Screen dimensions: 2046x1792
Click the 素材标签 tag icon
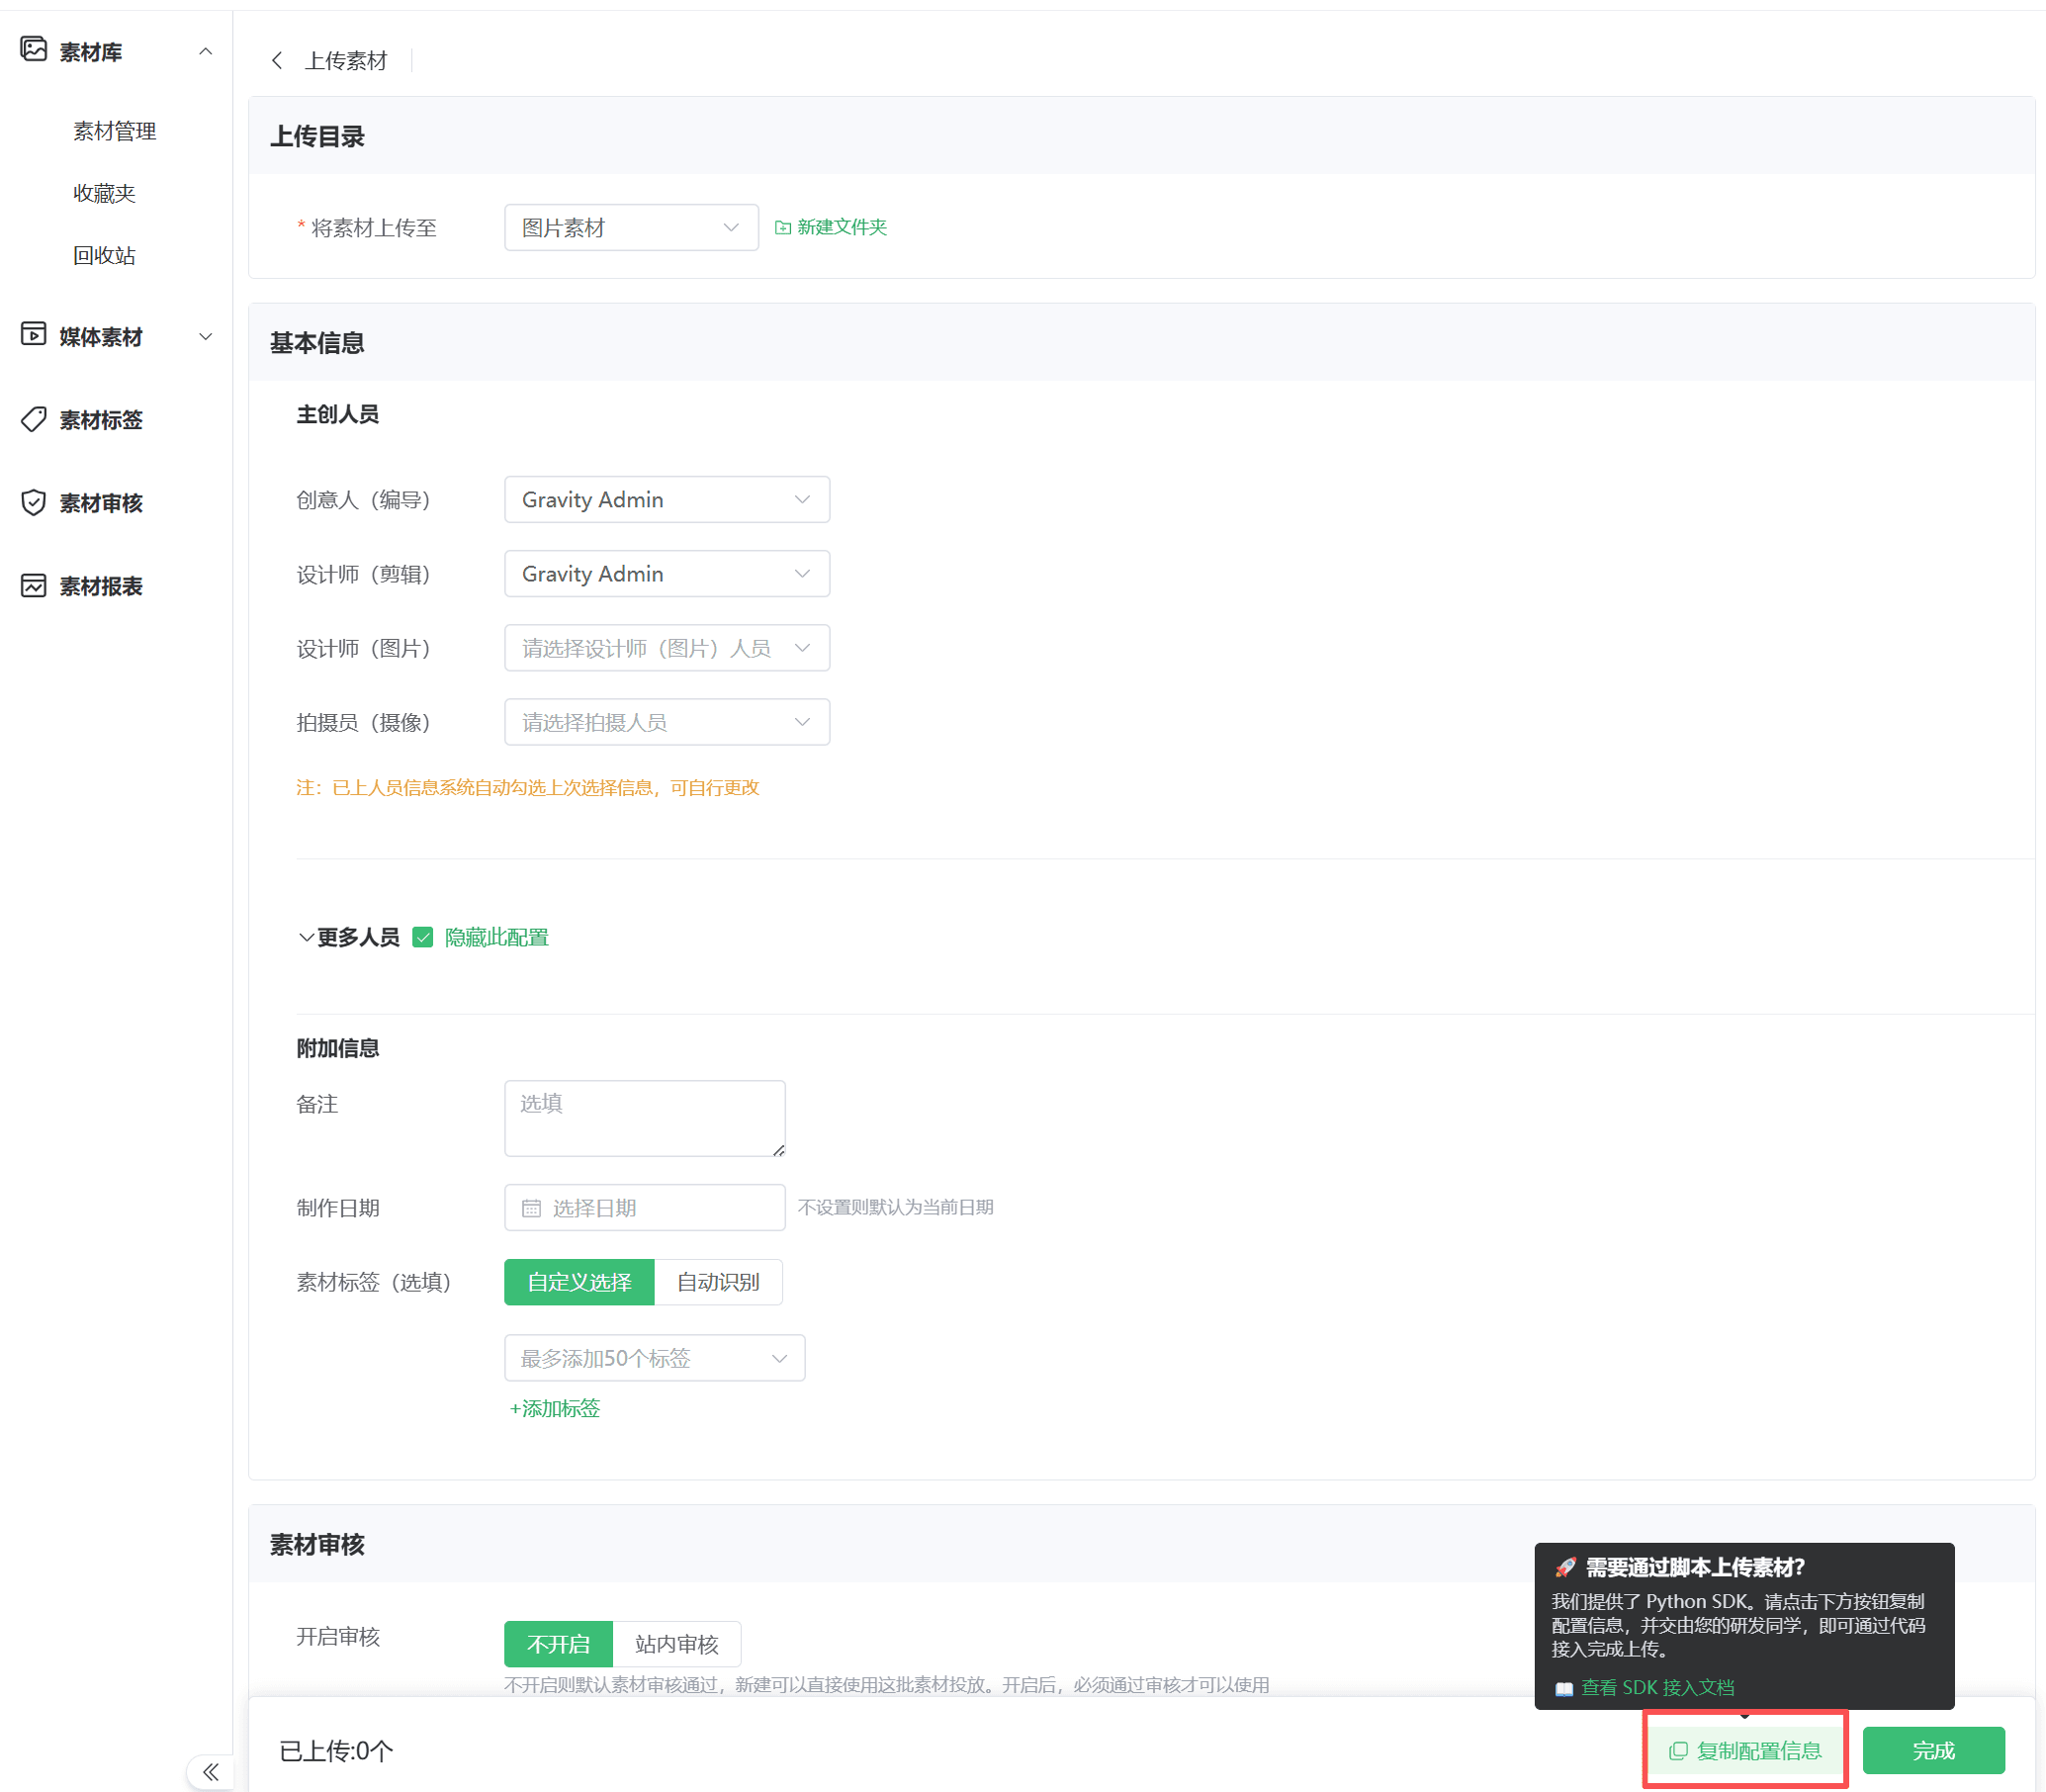pyautogui.click(x=33, y=418)
